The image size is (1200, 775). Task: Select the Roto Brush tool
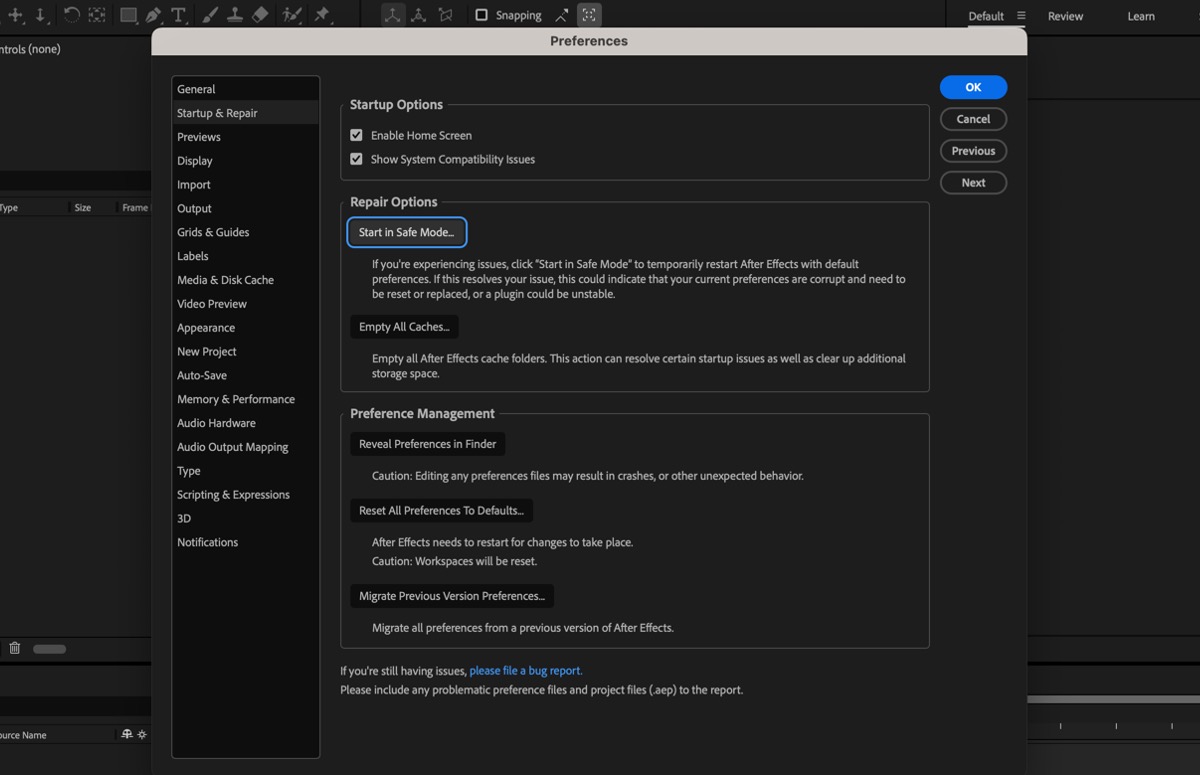click(x=292, y=15)
